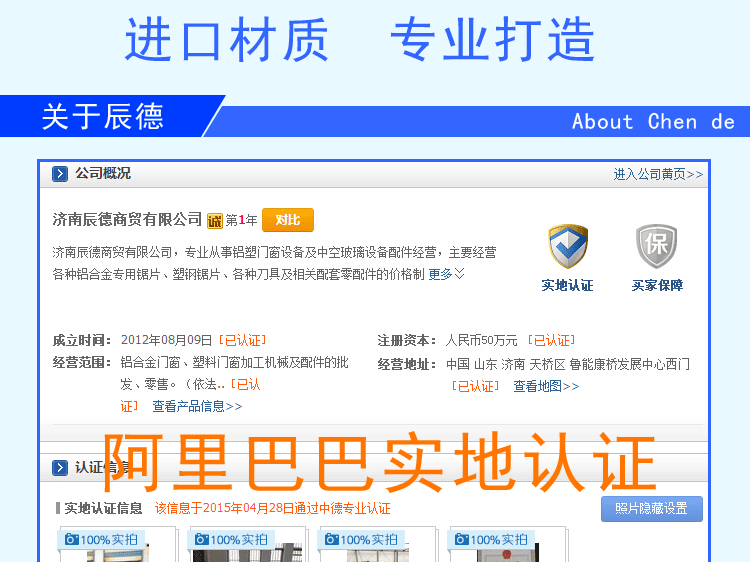This screenshot has width=750, height=562.
Task: Expand company description with 更多
Action: click(446, 274)
